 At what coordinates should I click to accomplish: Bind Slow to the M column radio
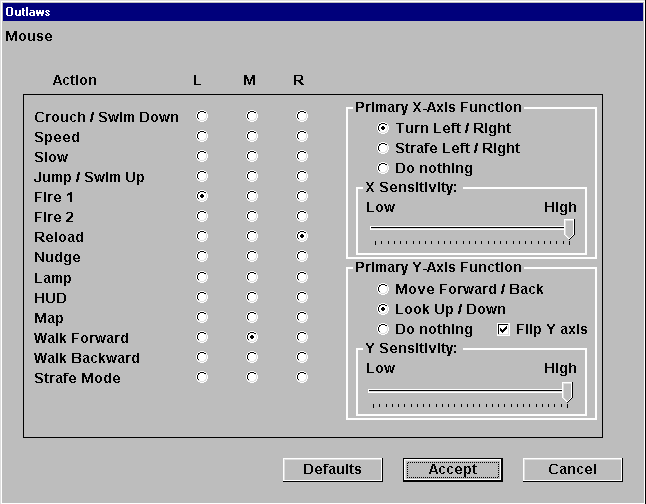252,156
